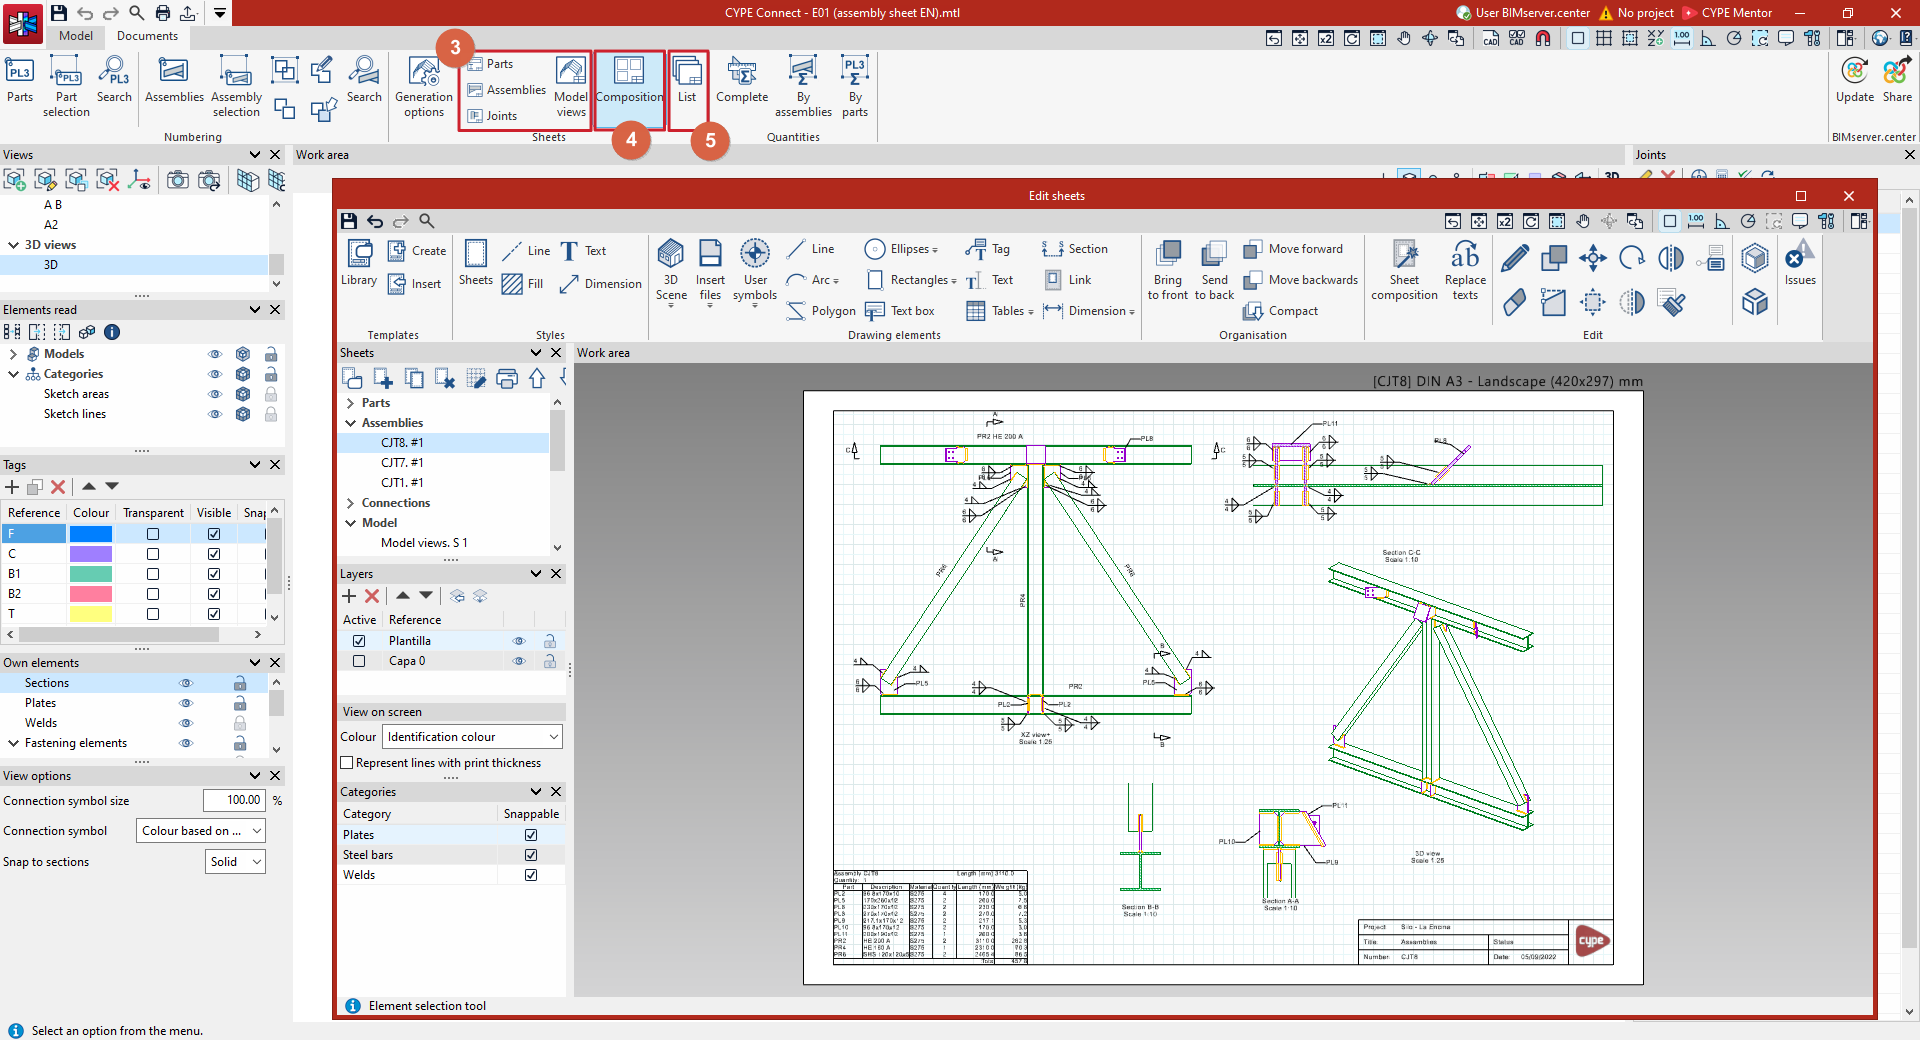Click the Replace texts tool
1920x1040 pixels.
point(1465,270)
